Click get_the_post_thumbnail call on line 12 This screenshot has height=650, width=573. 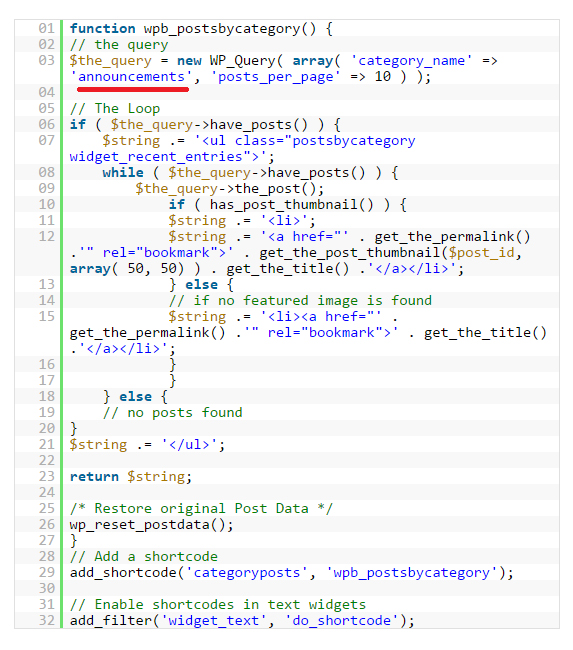350,252
